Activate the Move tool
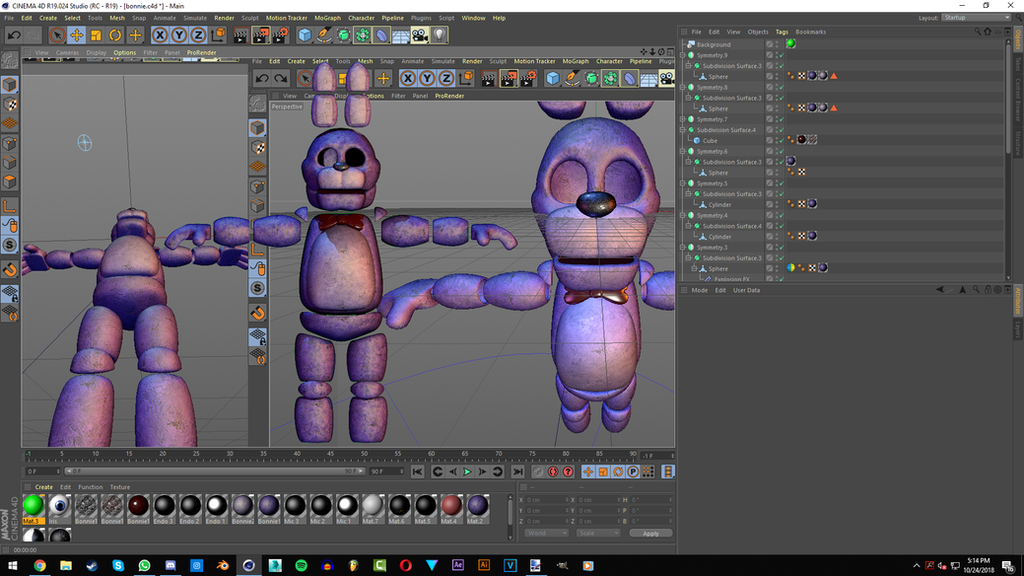The image size is (1024, 576). pos(76,35)
